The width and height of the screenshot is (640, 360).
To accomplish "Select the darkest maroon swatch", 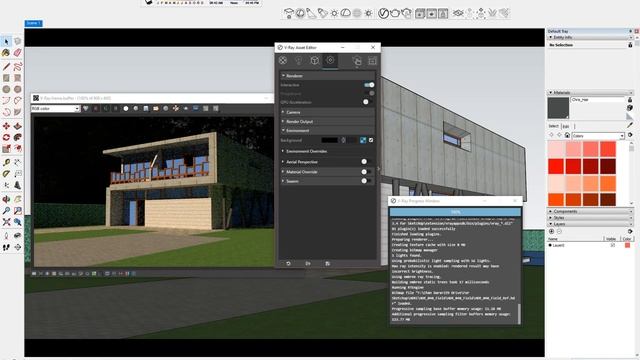I will [608, 166].
